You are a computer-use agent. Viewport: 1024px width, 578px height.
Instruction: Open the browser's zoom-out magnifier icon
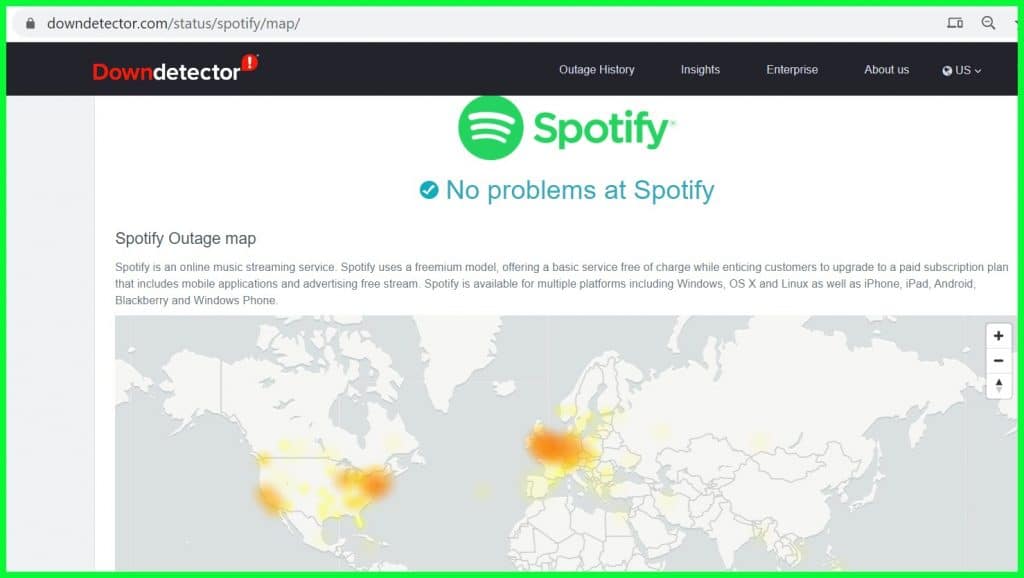click(988, 21)
